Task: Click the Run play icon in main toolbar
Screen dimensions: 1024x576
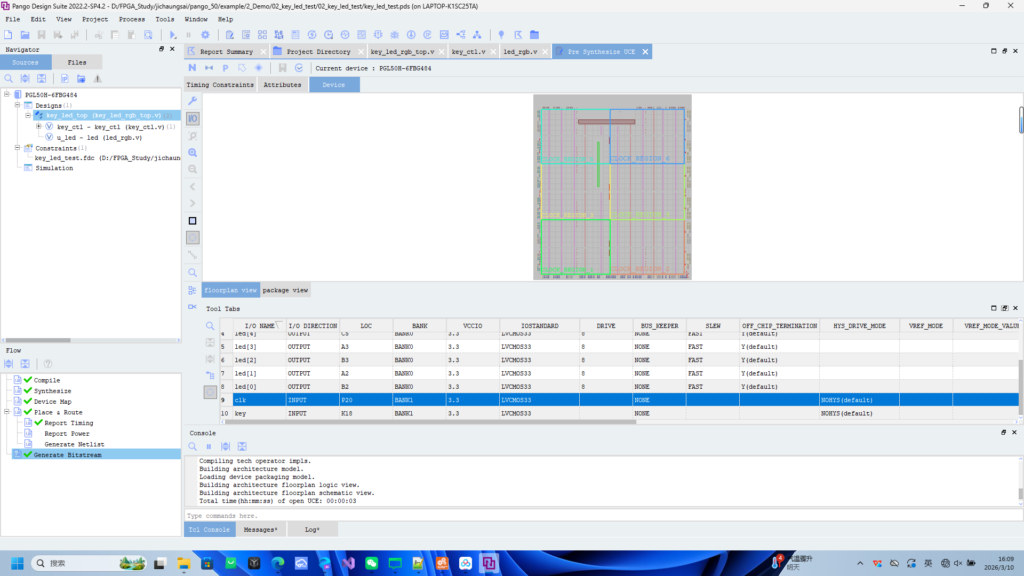Action: [173, 35]
